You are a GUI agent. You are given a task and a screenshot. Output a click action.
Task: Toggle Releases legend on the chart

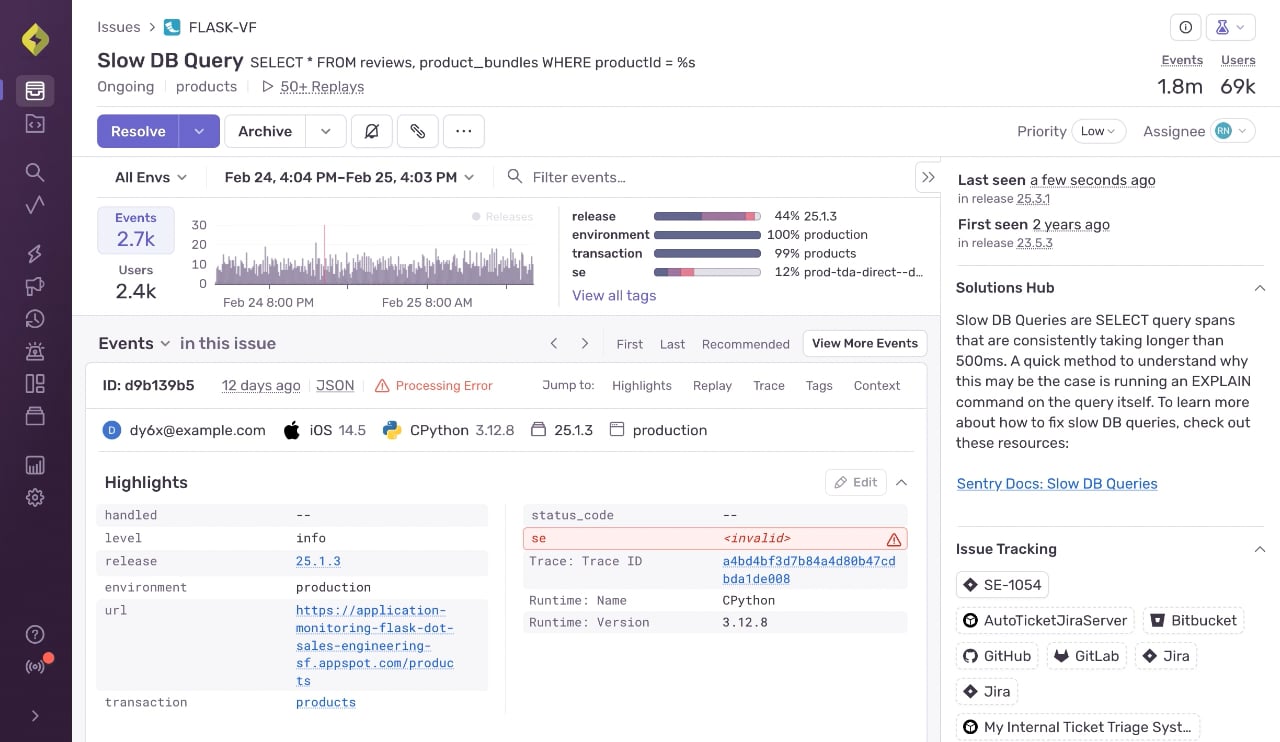pyautogui.click(x=502, y=216)
